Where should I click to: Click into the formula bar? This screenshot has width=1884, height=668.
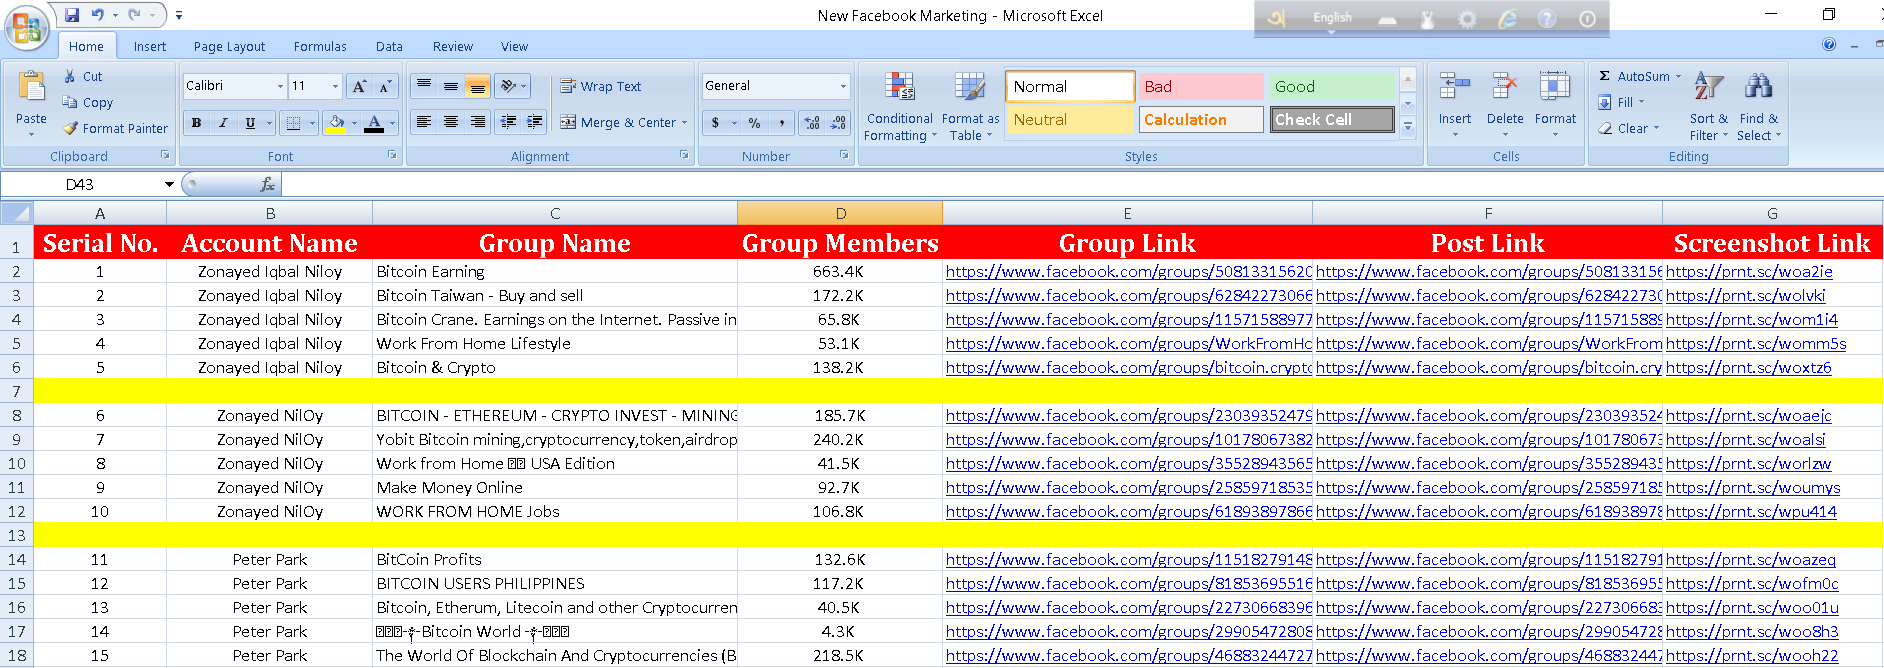pos(1080,185)
